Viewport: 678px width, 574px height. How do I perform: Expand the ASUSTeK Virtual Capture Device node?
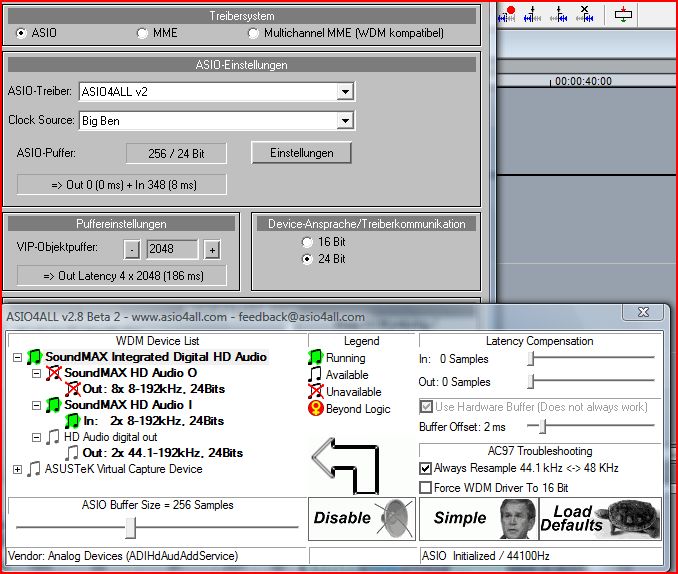pyautogui.click(x=17, y=469)
